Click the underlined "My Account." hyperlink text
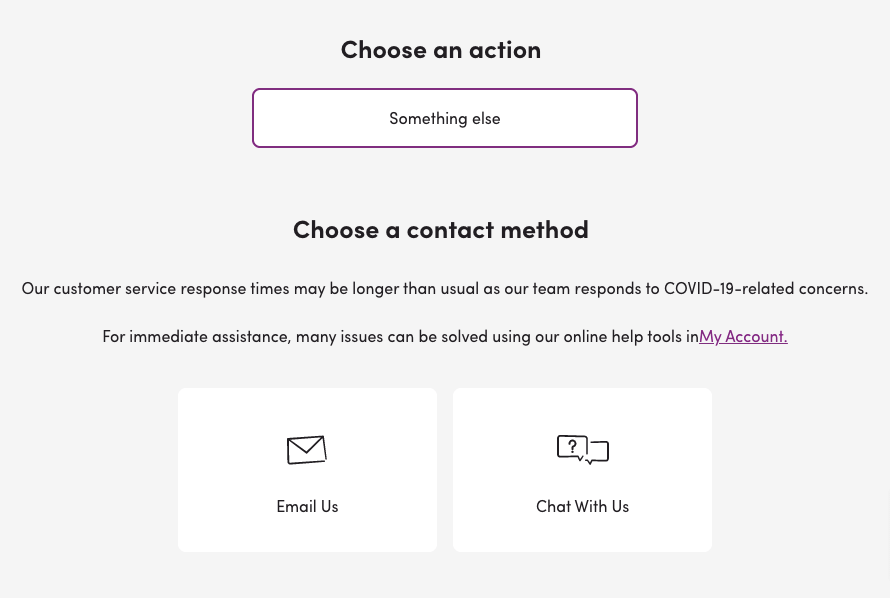Viewport: 890px width, 598px height. 743,336
